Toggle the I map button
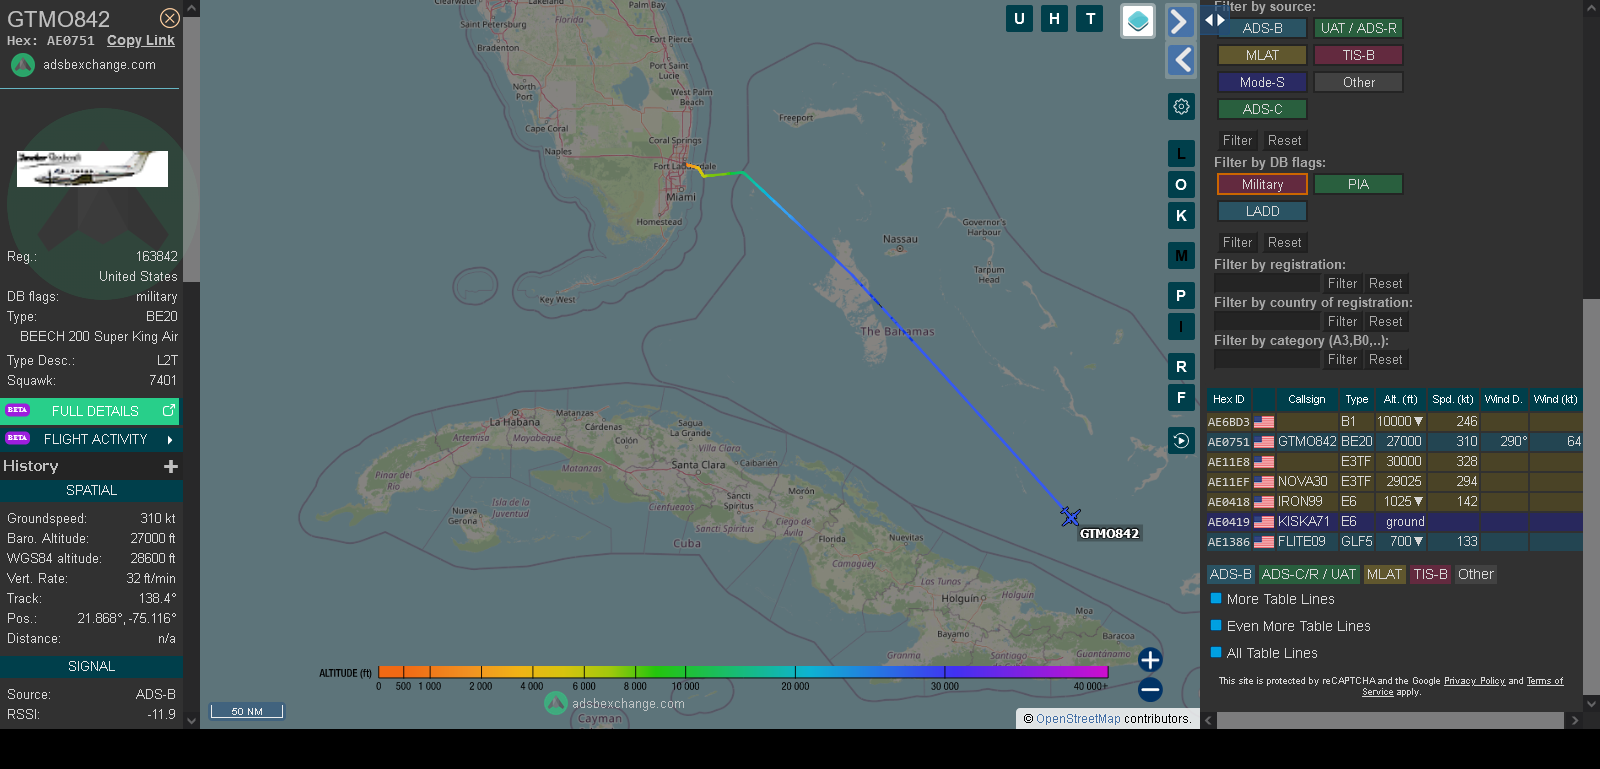 (x=1181, y=327)
